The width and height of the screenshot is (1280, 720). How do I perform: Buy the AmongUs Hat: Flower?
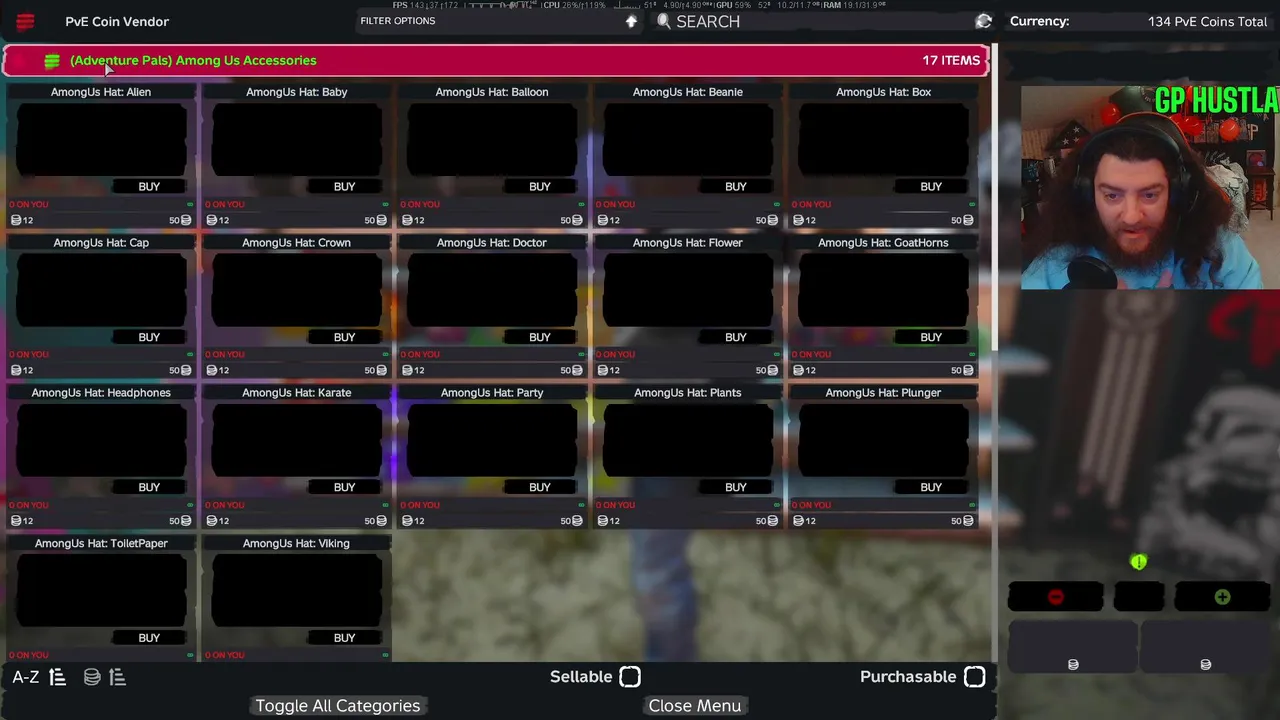click(x=735, y=337)
